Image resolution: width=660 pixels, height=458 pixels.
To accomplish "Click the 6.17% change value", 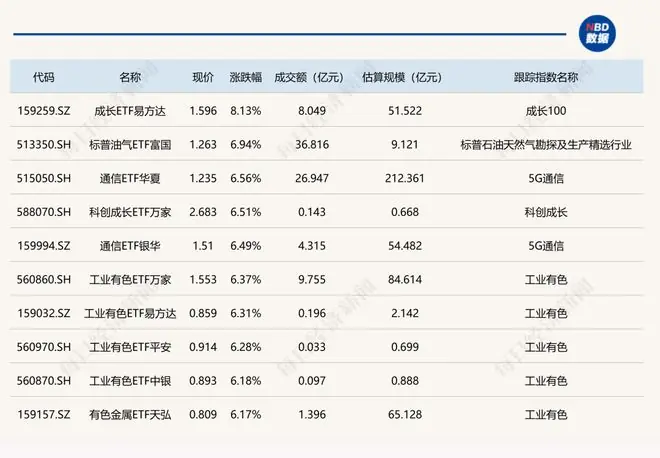I will [x=246, y=415].
